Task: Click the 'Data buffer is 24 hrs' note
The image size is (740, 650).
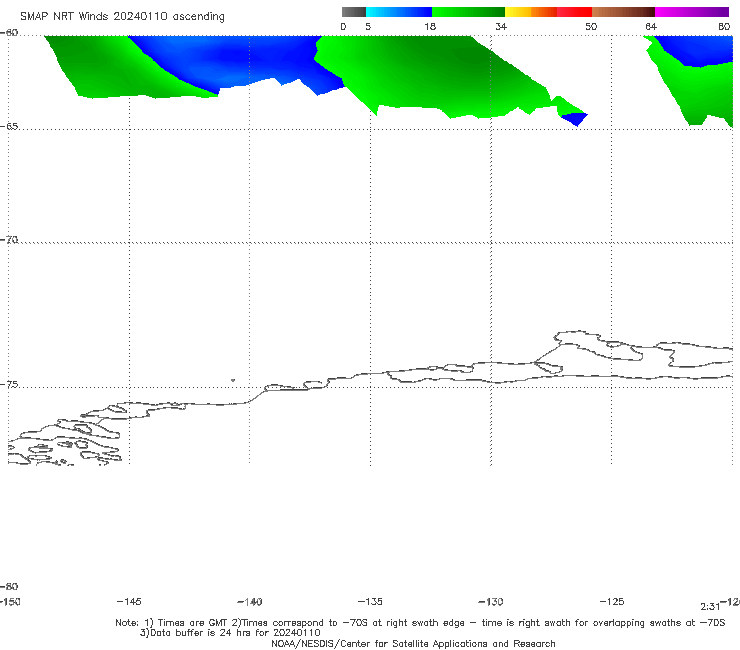Action: pos(230,633)
